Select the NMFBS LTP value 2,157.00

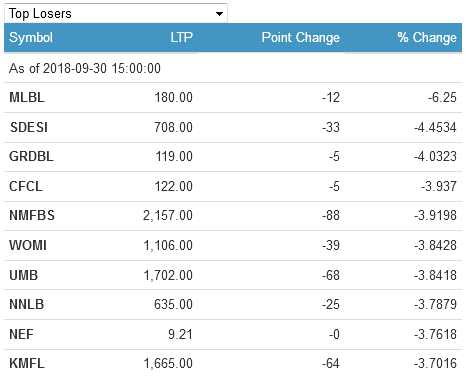pyautogui.click(x=168, y=215)
